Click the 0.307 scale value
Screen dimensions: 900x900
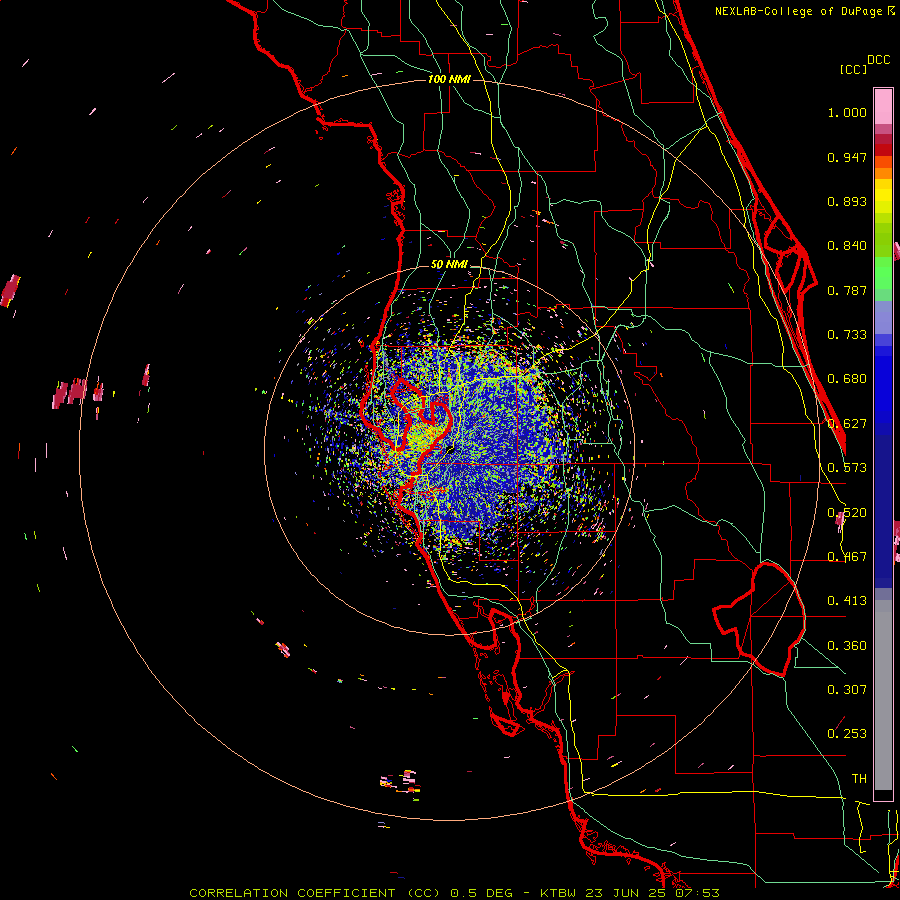(847, 689)
